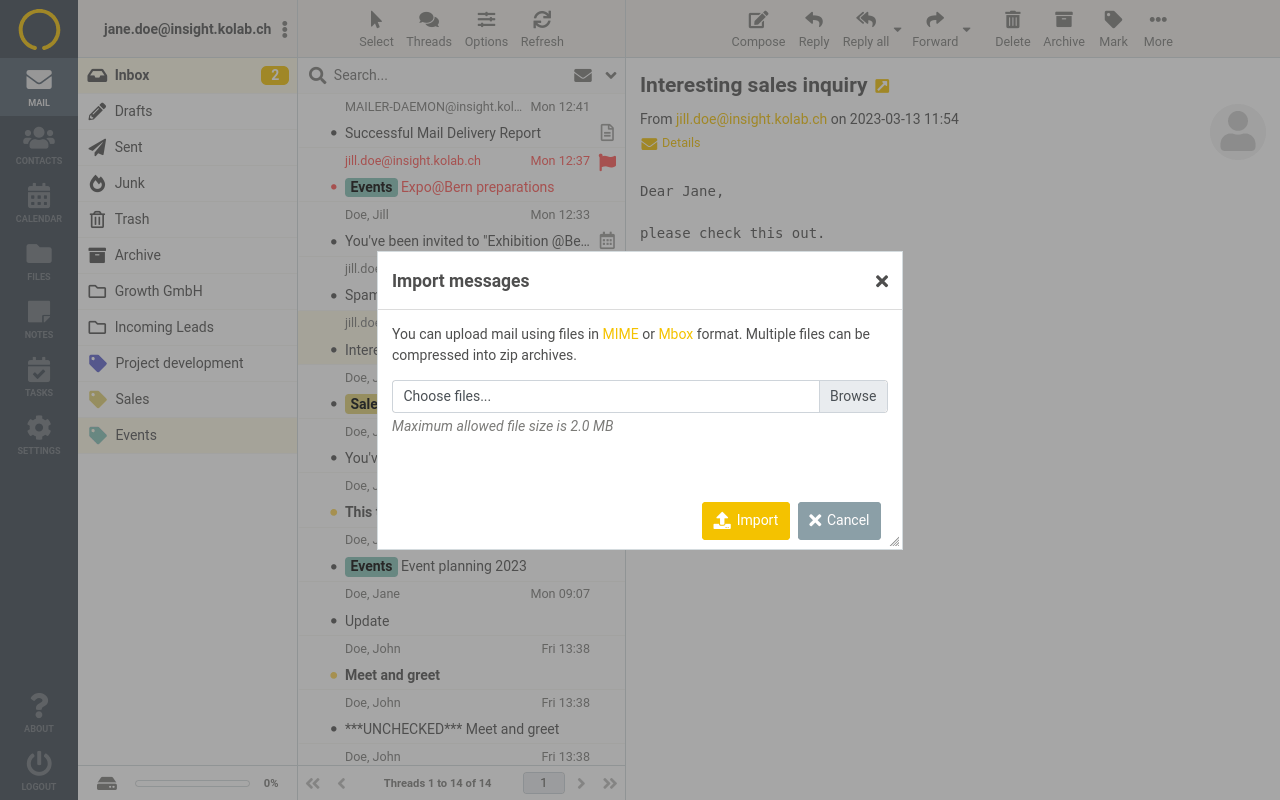1280x800 pixels.
Task: Open the Drafts folder
Action: pyautogui.click(x=188, y=111)
